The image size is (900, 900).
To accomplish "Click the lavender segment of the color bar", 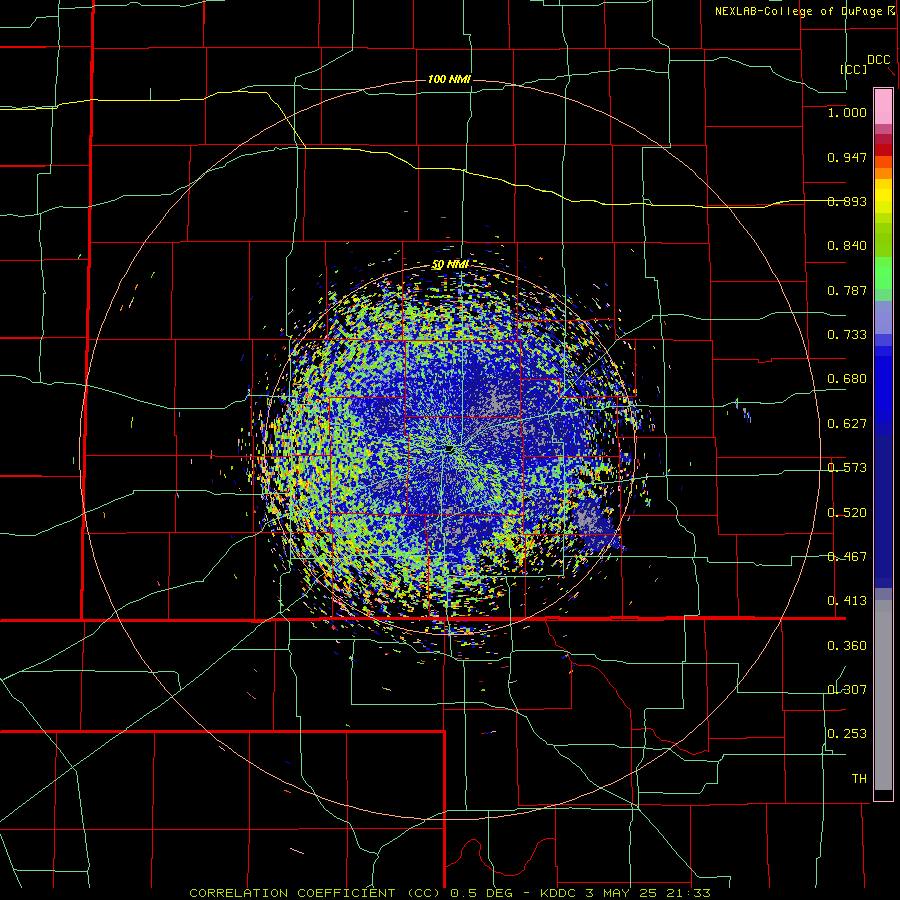I will 883,318.
